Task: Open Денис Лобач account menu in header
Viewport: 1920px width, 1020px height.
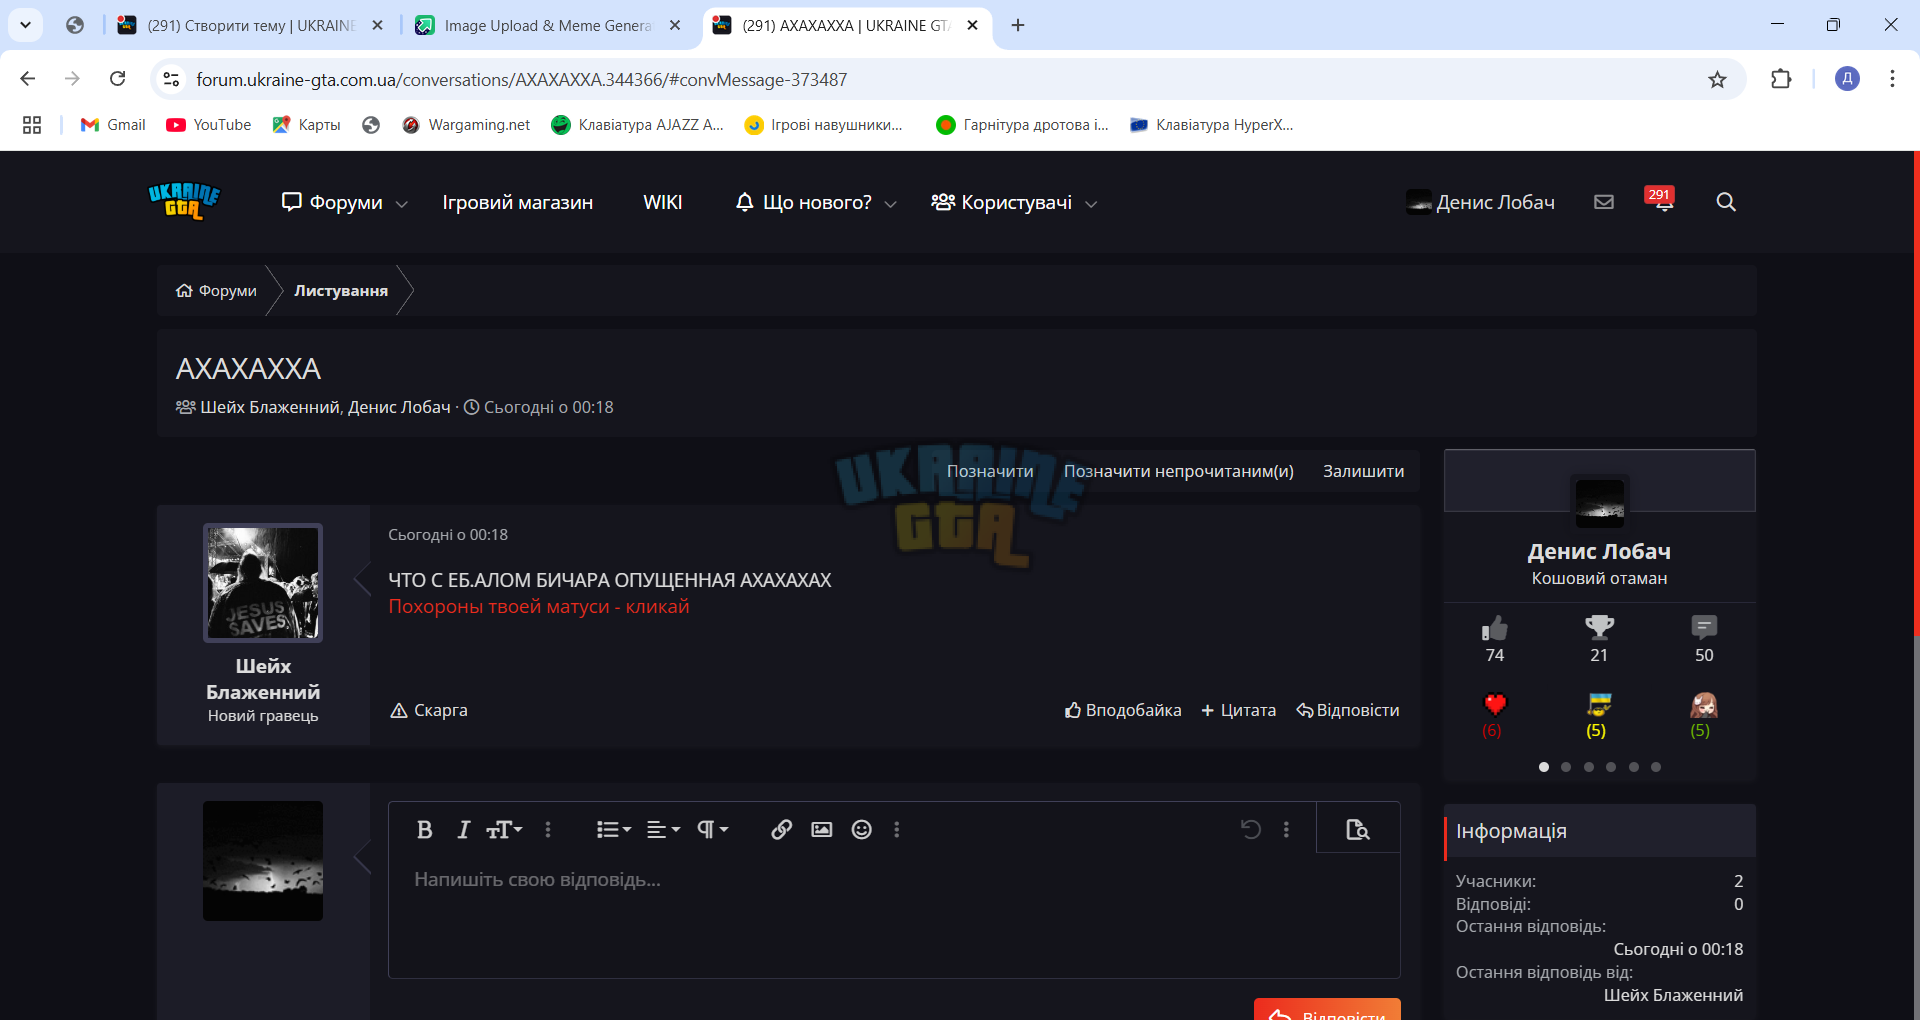Action: [x=1480, y=202]
